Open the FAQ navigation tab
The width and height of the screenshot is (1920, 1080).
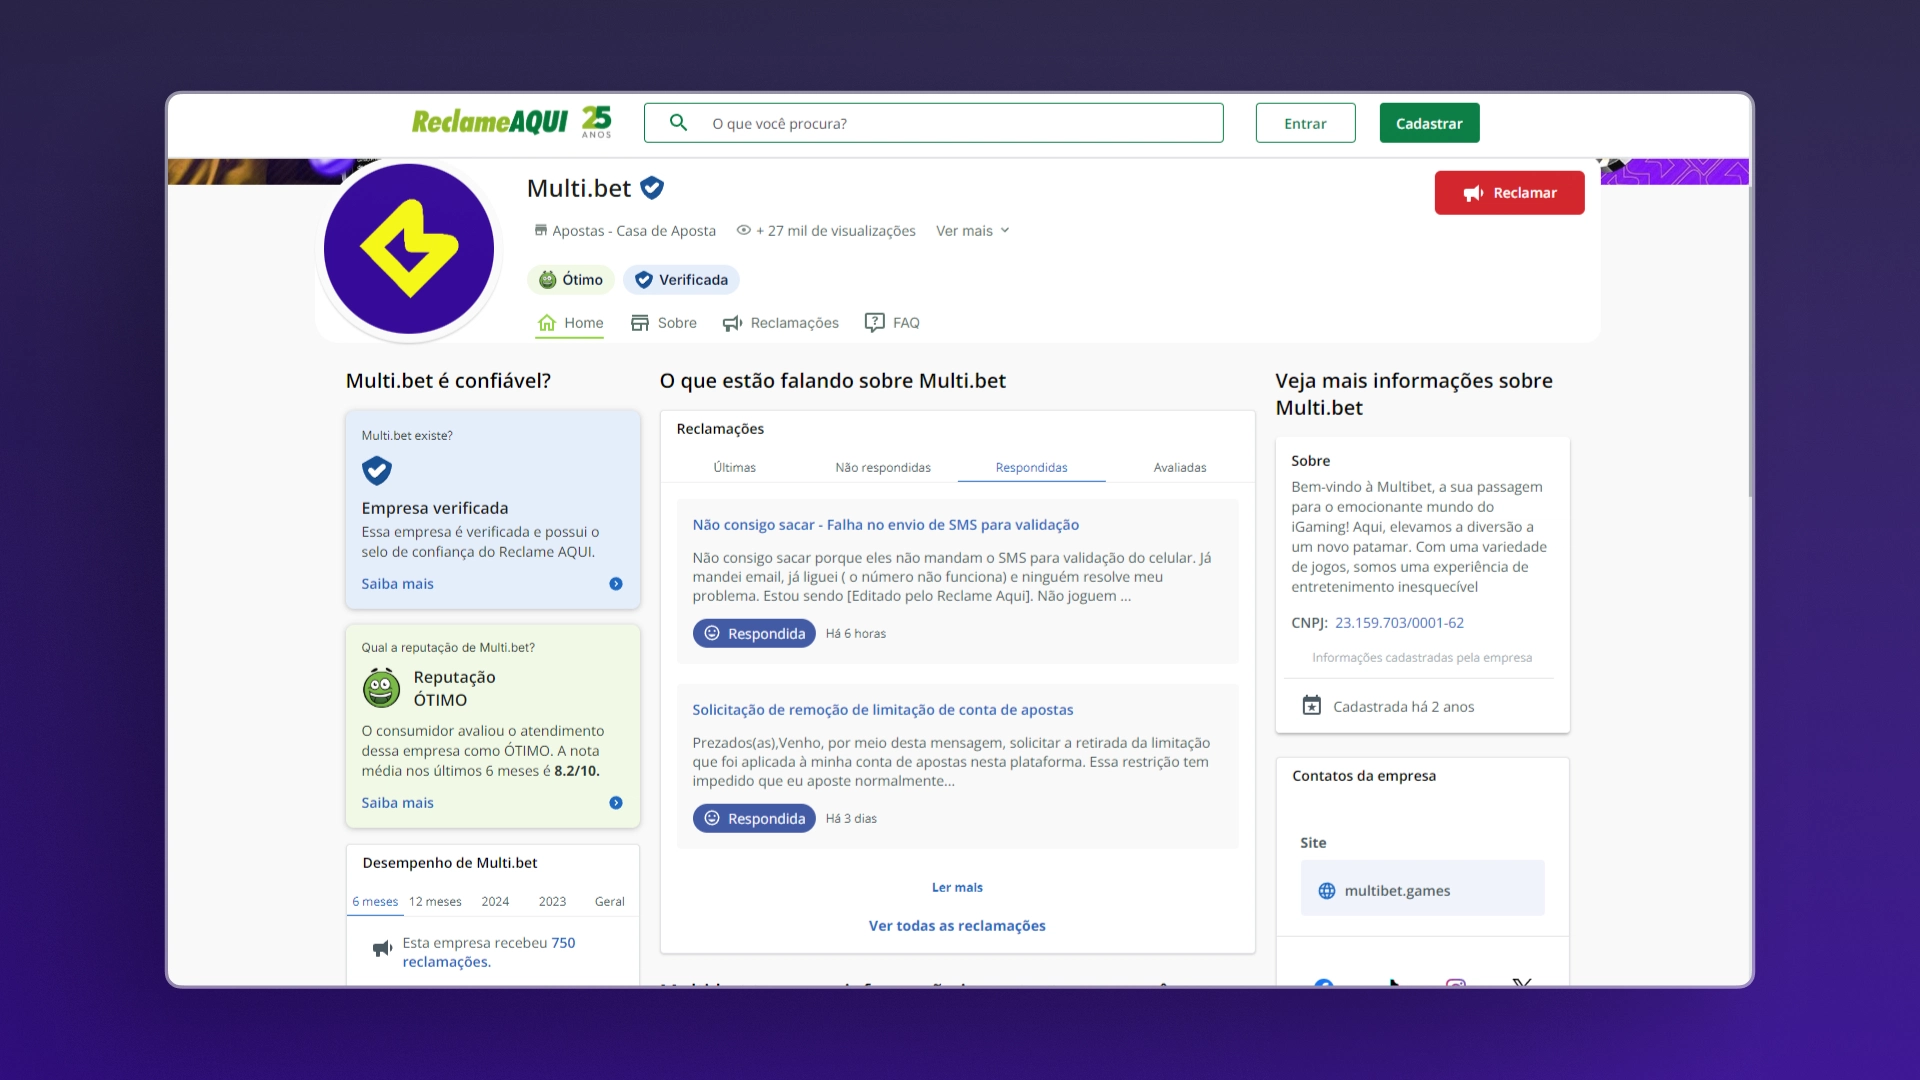(892, 323)
